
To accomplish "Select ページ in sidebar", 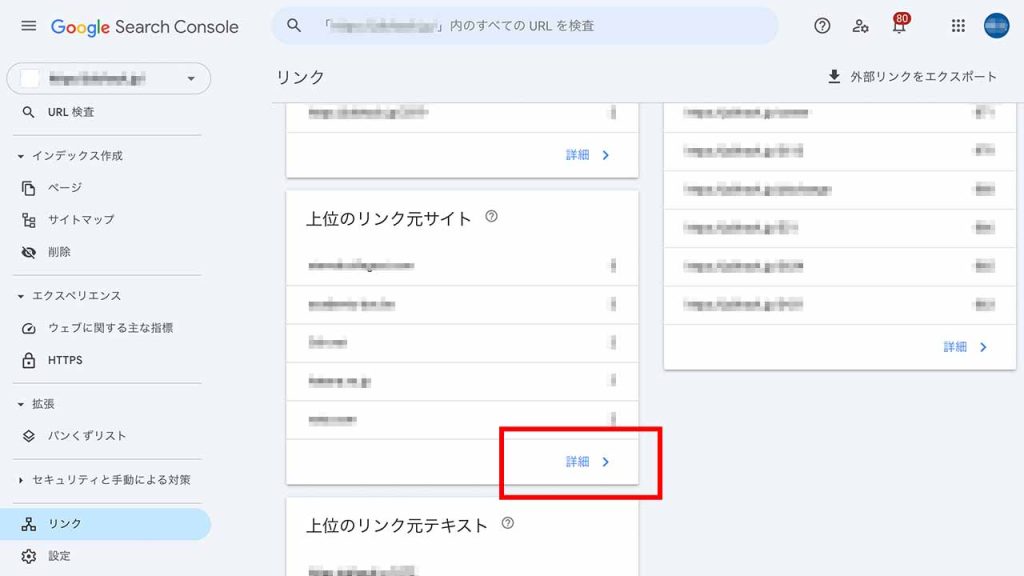I will (x=65, y=188).
